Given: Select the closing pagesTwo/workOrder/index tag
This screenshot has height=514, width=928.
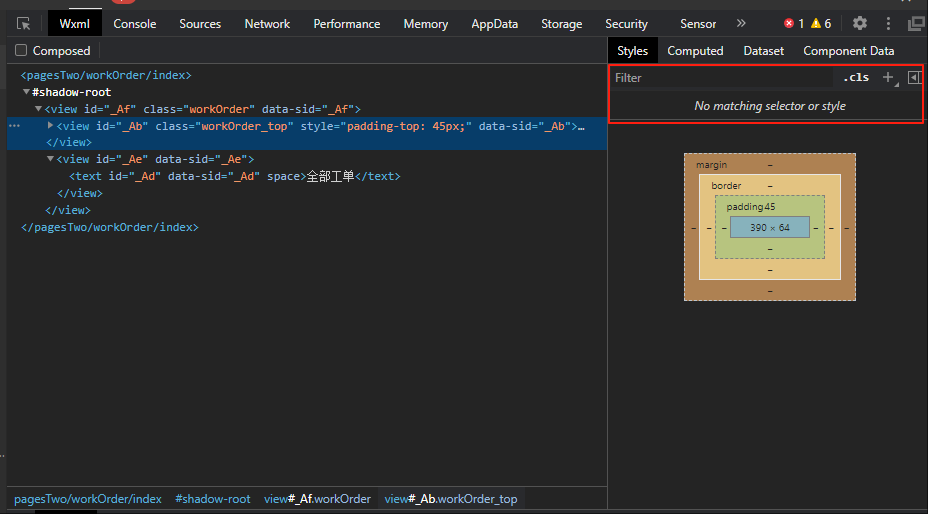Looking at the screenshot, I should pos(109,227).
